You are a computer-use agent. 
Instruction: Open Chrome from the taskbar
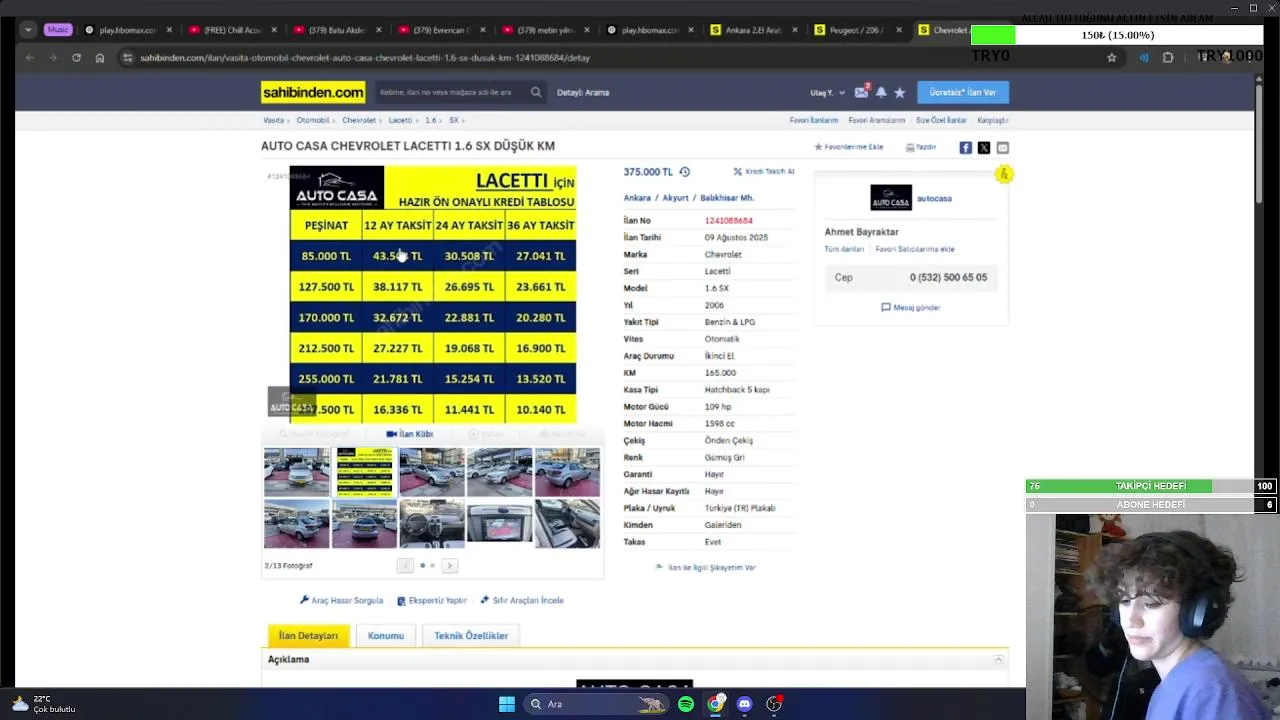click(715, 704)
